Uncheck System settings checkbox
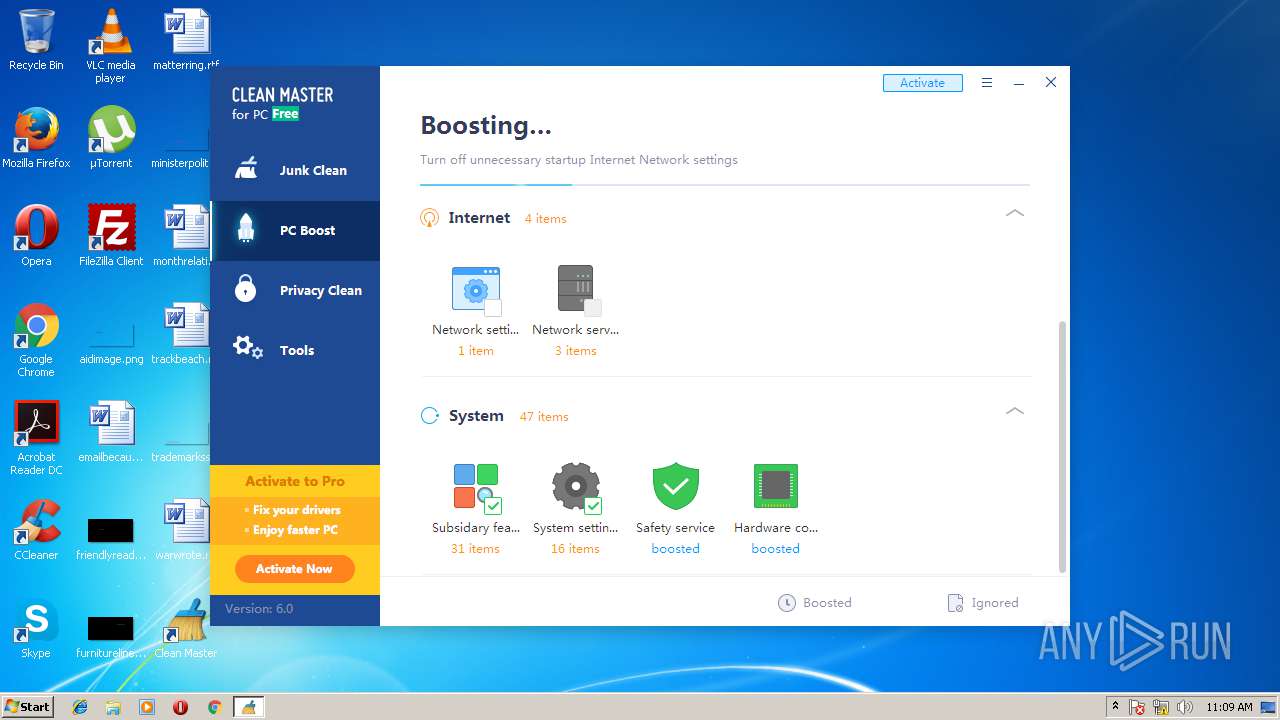The image size is (1280, 720). (592, 506)
